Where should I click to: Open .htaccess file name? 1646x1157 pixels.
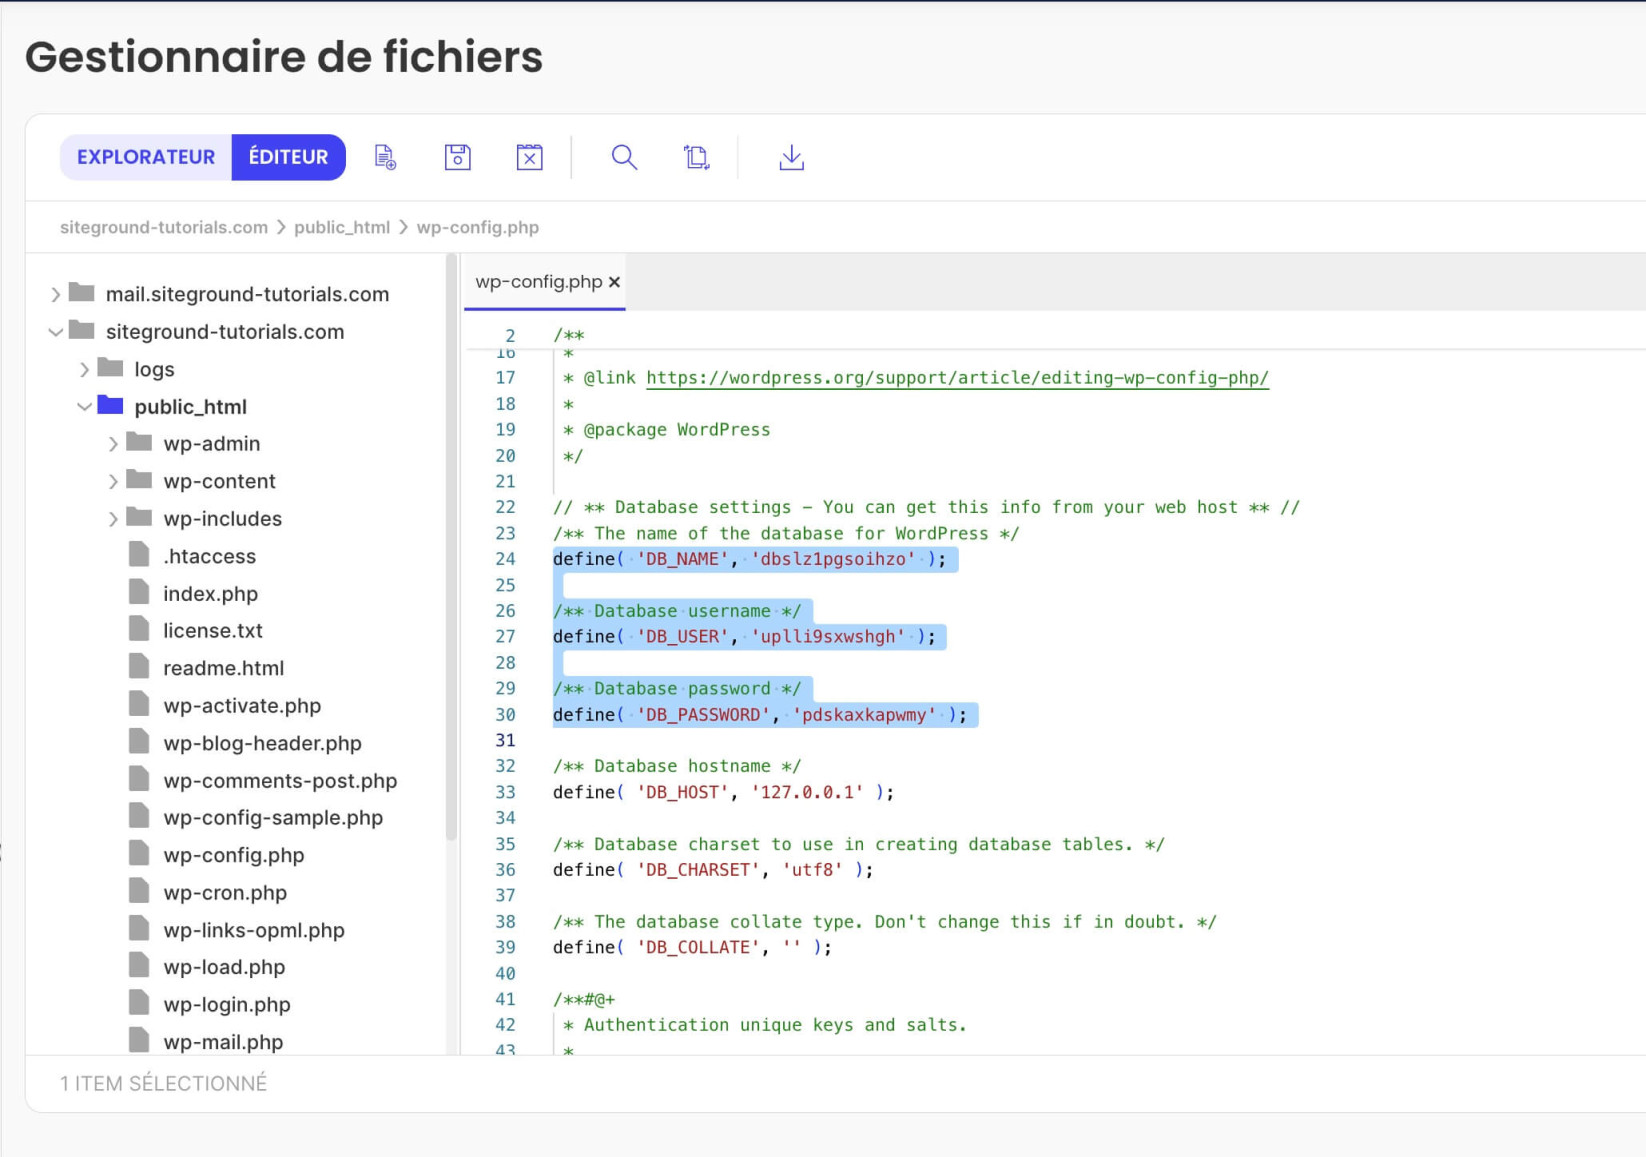[x=210, y=556]
